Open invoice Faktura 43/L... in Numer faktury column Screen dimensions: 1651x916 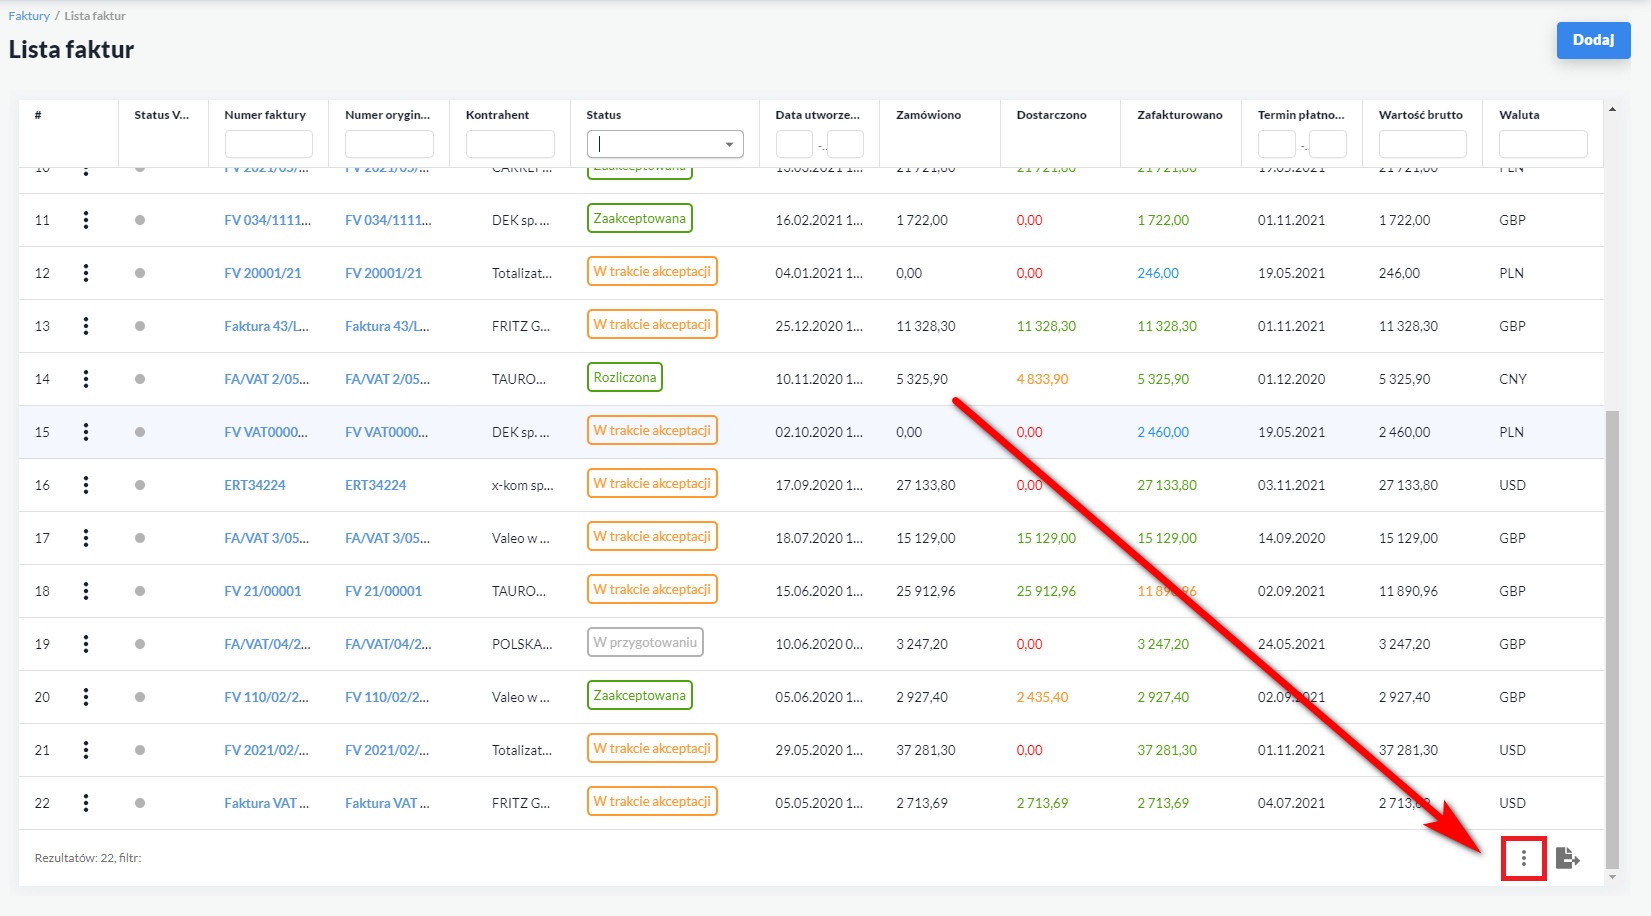click(x=266, y=326)
